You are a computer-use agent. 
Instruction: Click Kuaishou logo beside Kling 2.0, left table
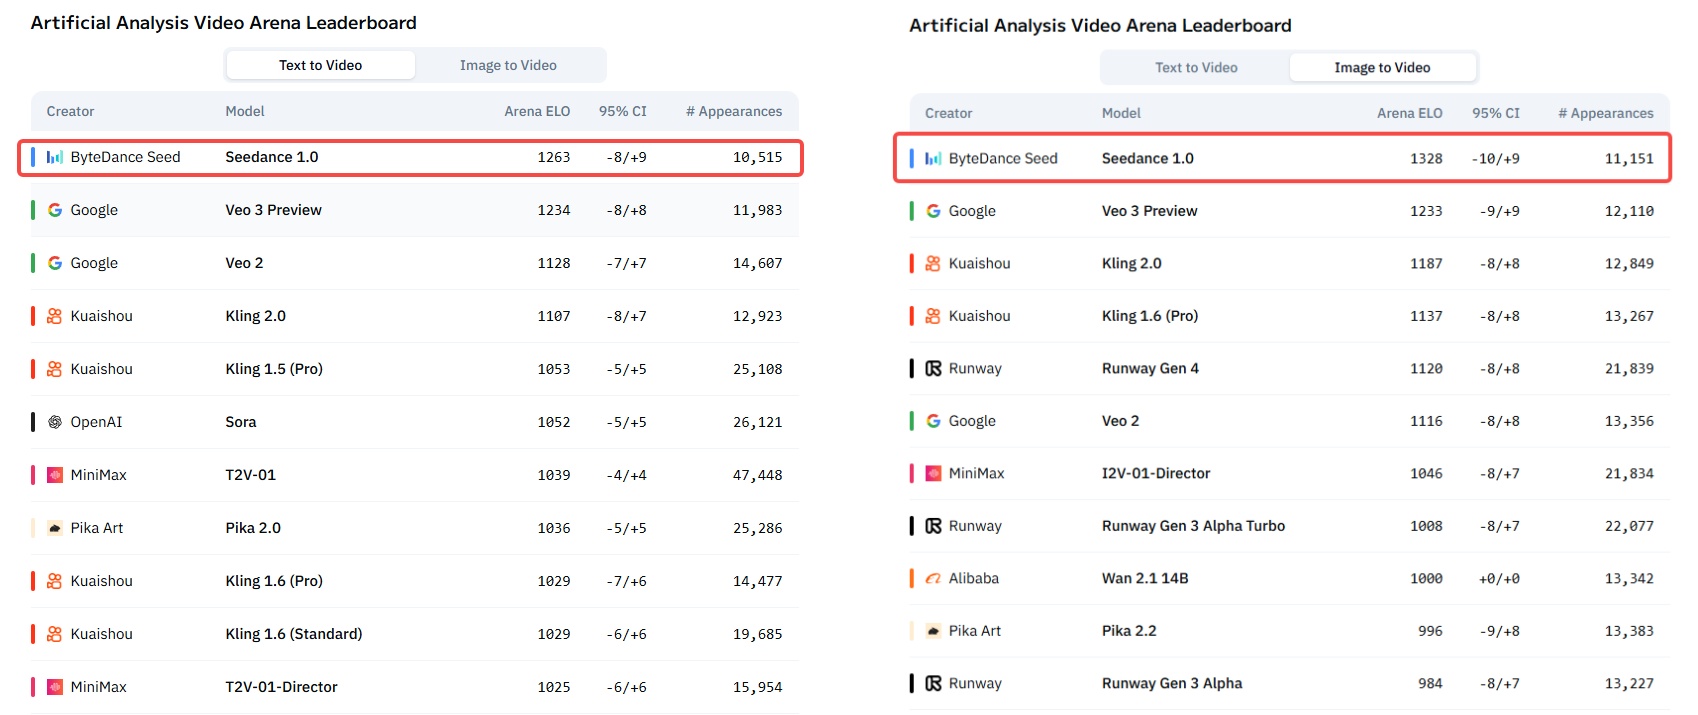(x=55, y=316)
